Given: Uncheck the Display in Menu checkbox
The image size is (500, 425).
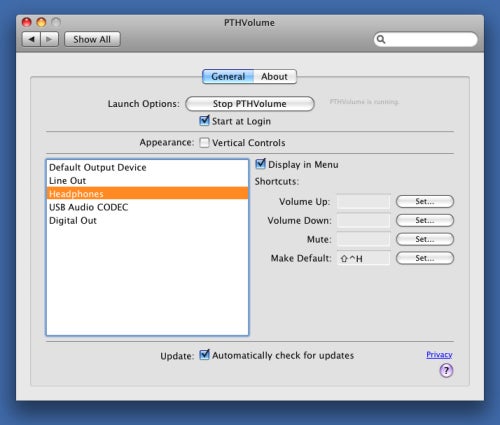Looking at the screenshot, I should point(260,164).
